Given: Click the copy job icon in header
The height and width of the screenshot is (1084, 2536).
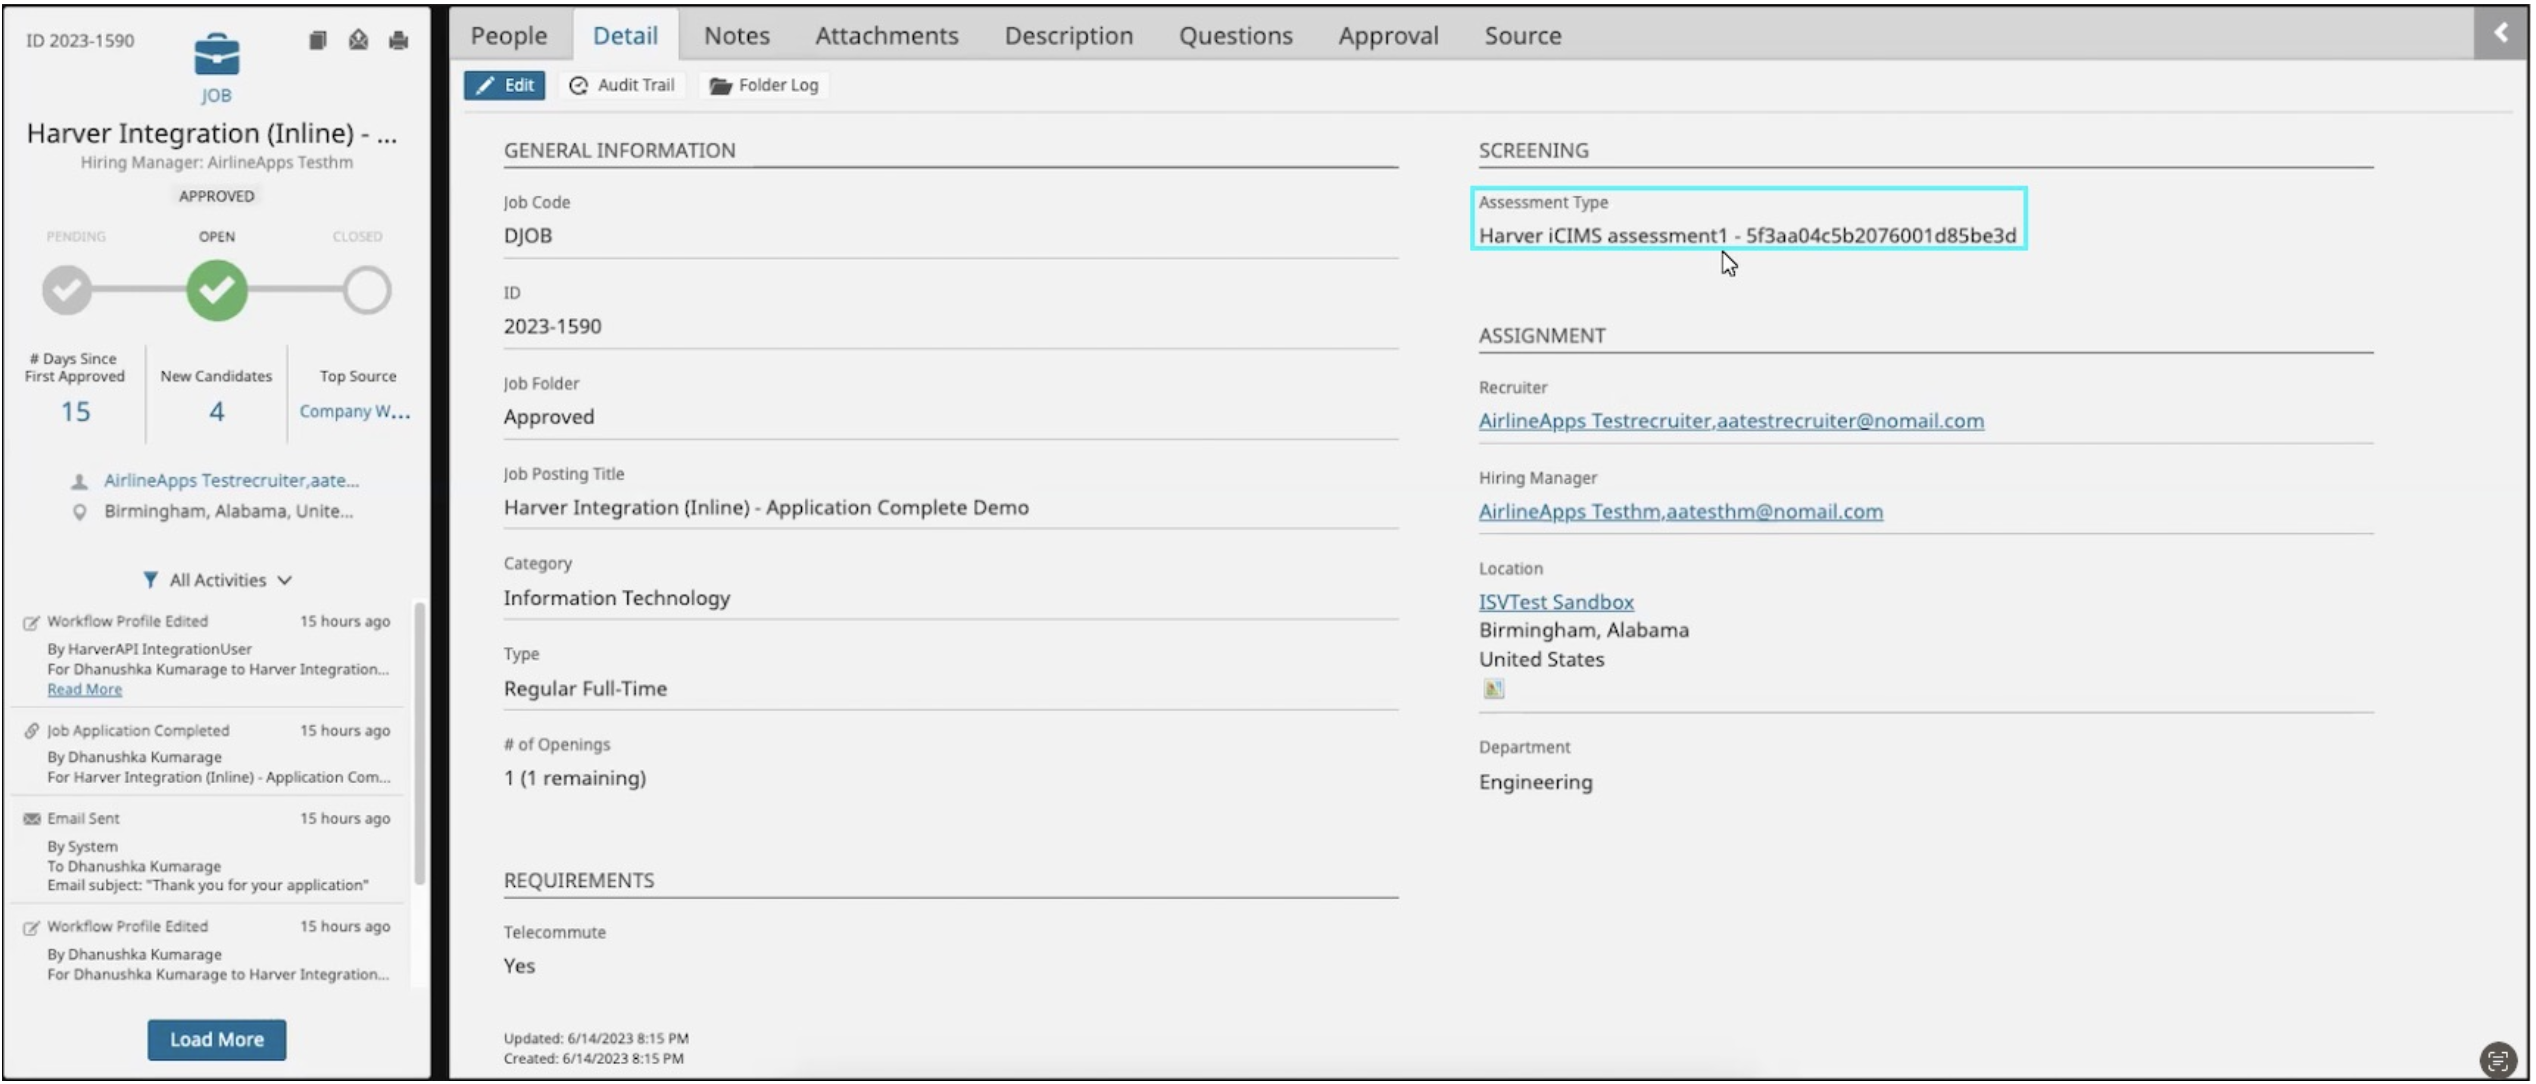Looking at the screenshot, I should coord(317,40).
